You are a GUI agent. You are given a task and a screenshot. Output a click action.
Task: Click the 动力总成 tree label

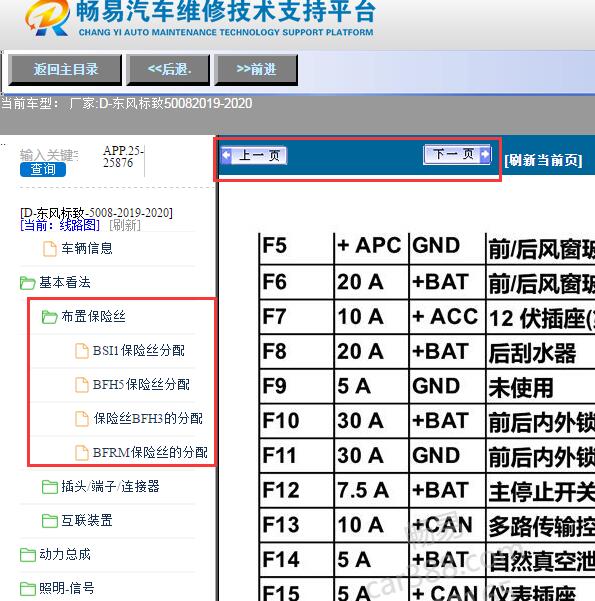click(65, 554)
